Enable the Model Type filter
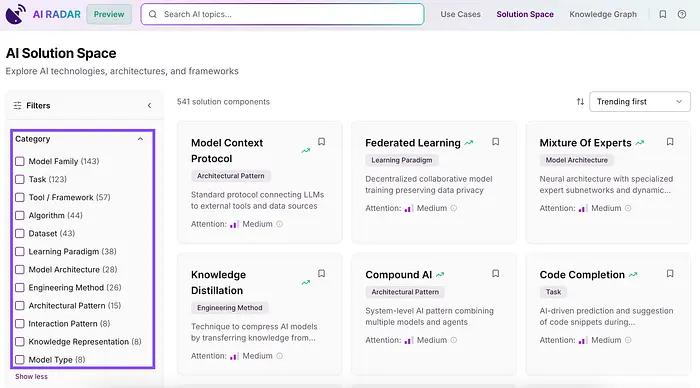Viewport: 700px width, 388px height. tap(20, 360)
